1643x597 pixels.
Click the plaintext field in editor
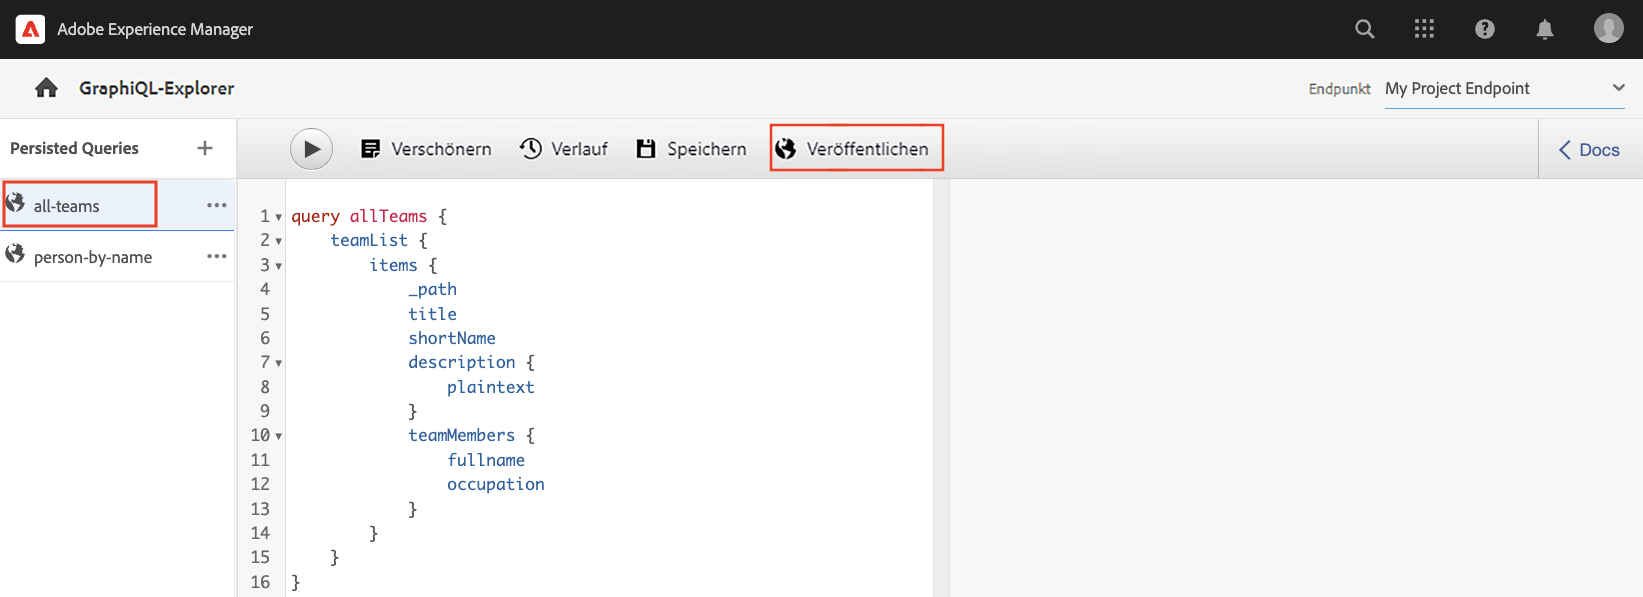click(x=491, y=387)
